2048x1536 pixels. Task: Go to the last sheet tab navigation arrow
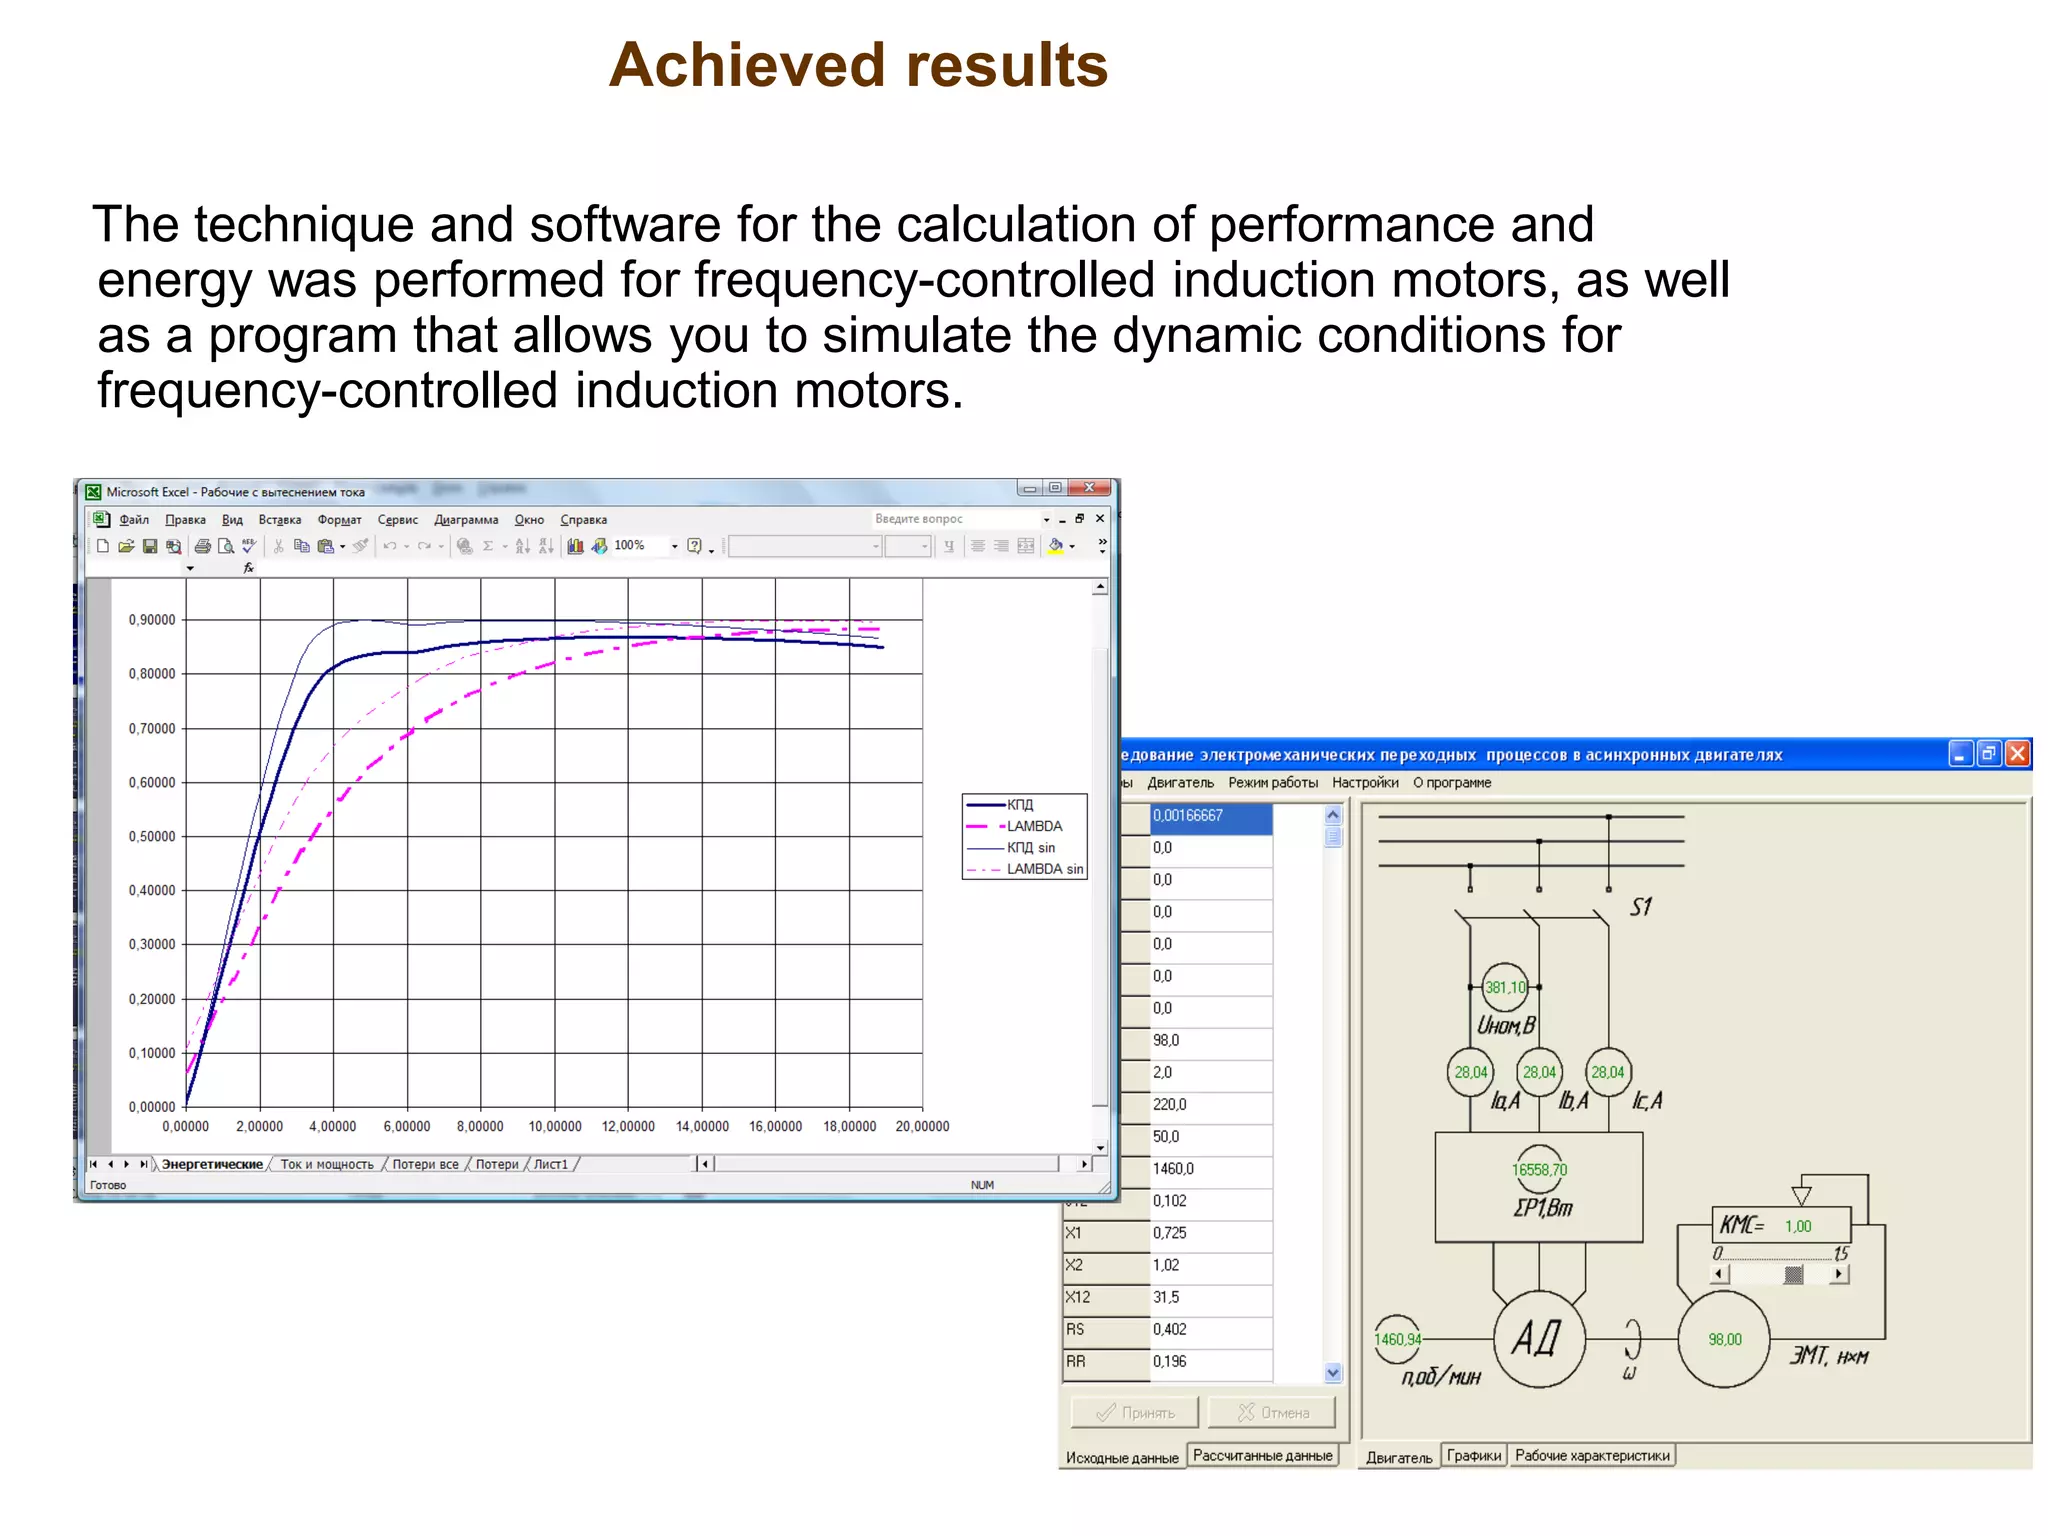pos(144,1164)
